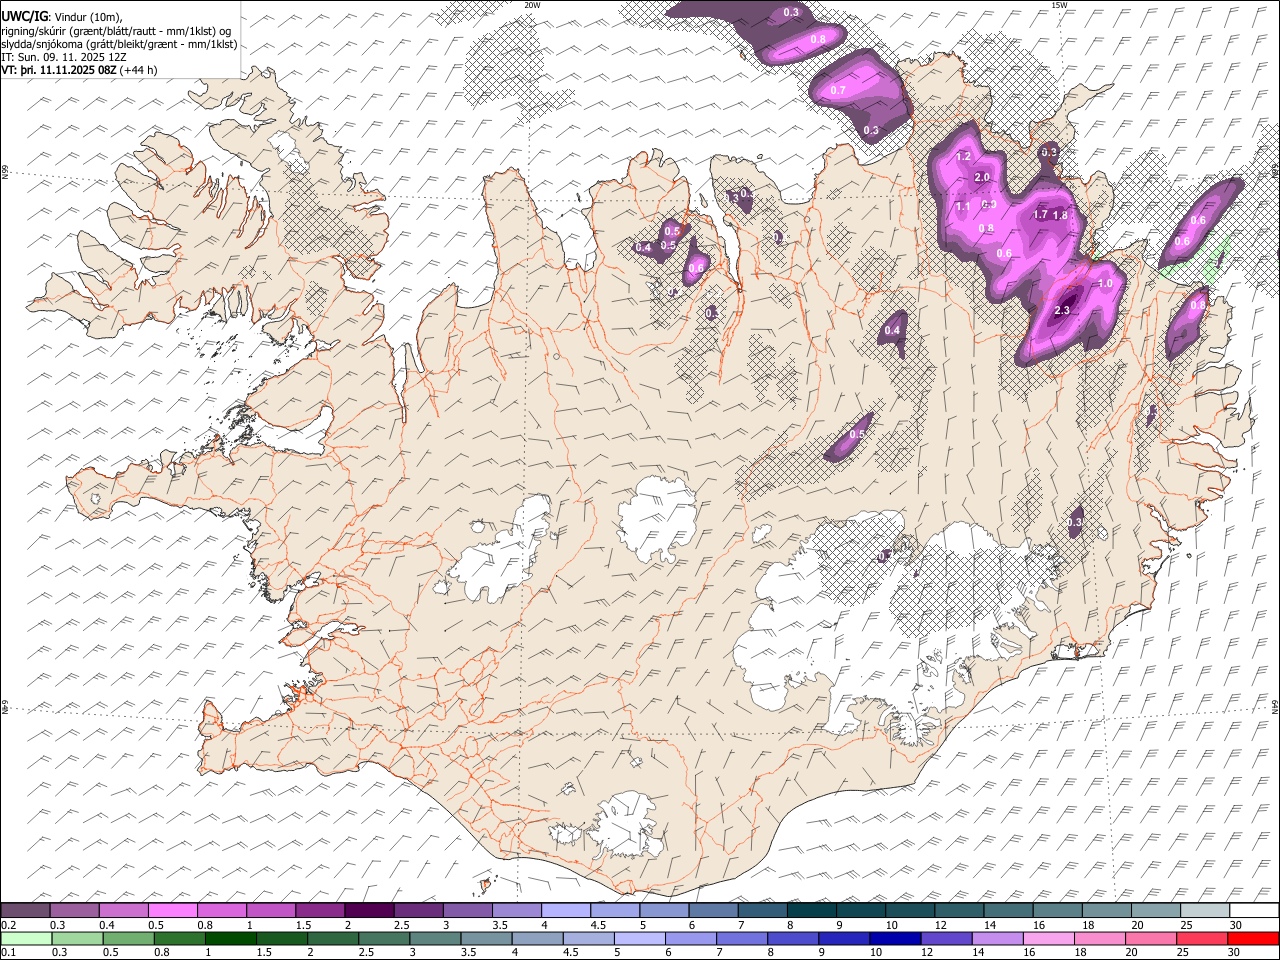The height and width of the screenshot is (960, 1280).
Task: Click the 20W longitude label
Action: pos(532,5)
